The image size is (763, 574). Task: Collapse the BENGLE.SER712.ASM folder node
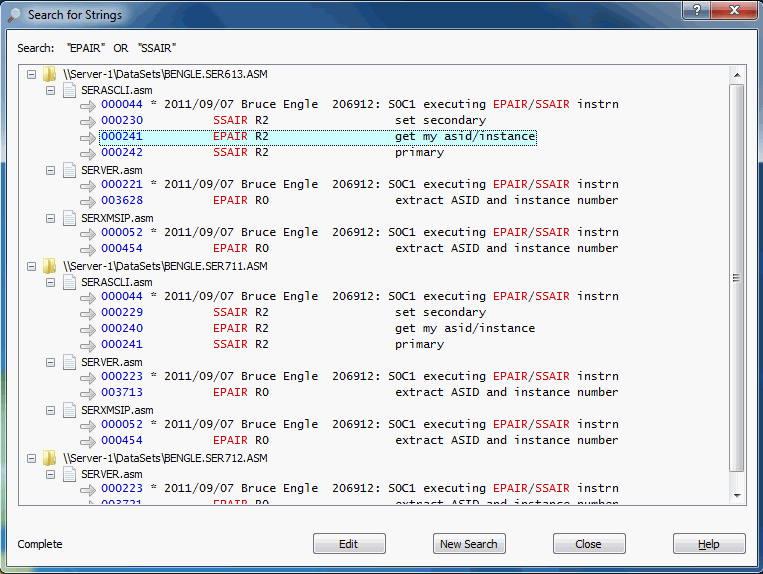32,458
